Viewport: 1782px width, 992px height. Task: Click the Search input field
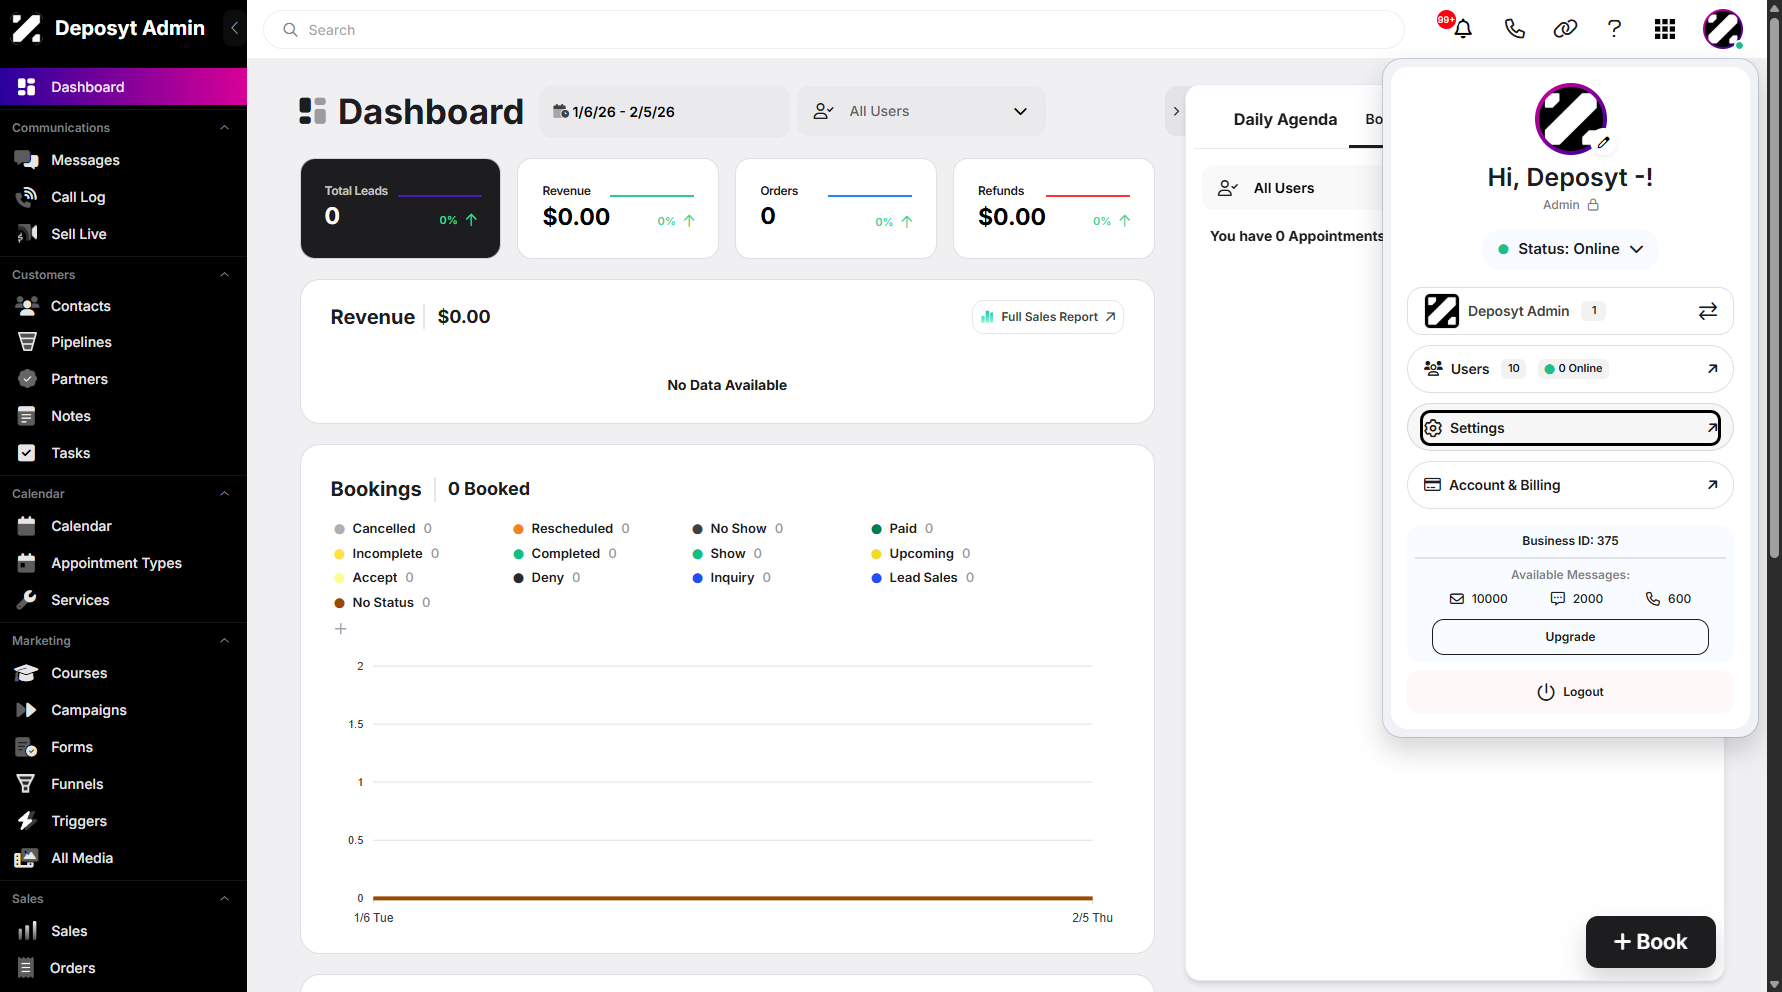tap(834, 30)
